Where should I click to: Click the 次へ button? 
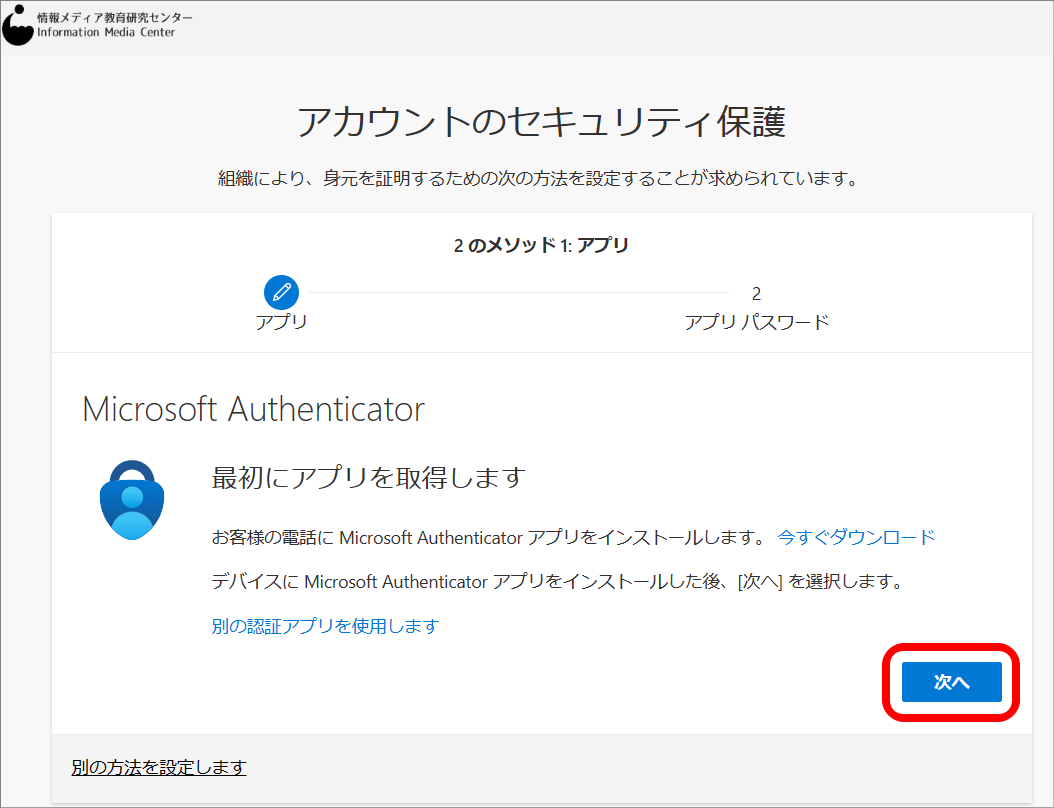pos(951,682)
